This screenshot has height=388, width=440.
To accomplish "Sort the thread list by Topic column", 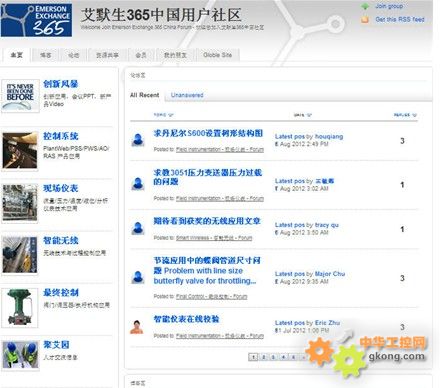I will coord(163,115).
